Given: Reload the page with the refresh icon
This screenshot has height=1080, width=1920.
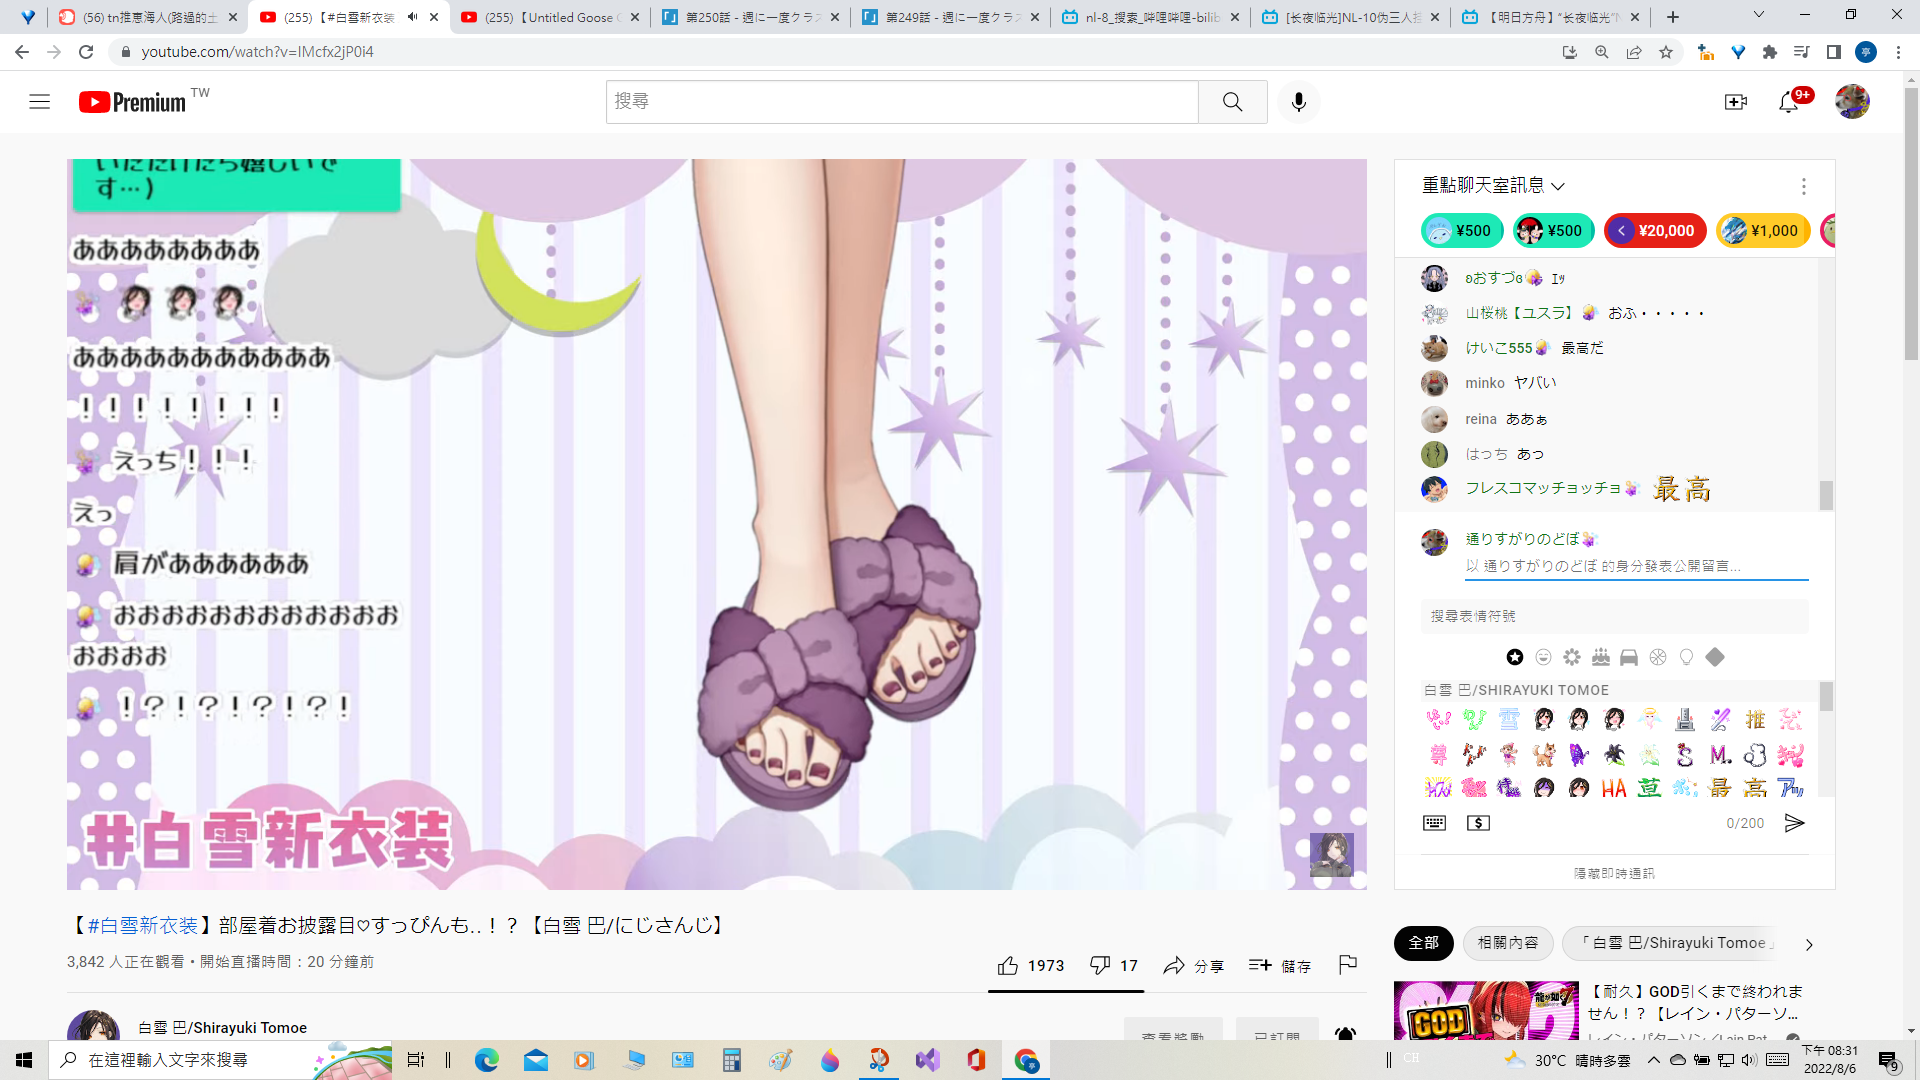Looking at the screenshot, I should coord(86,52).
